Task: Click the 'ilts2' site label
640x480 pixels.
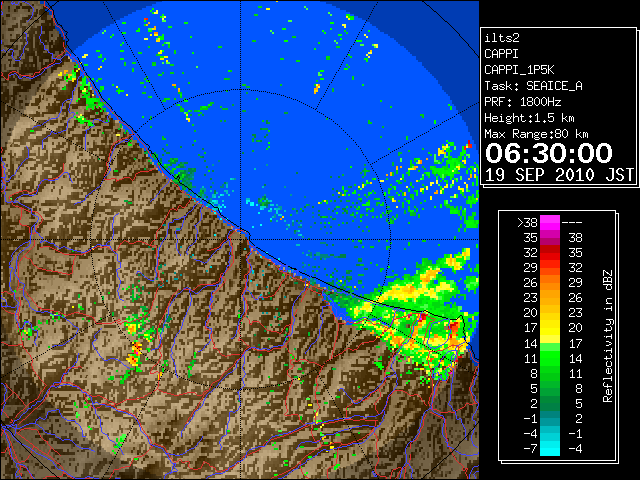Action: point(502,38)
